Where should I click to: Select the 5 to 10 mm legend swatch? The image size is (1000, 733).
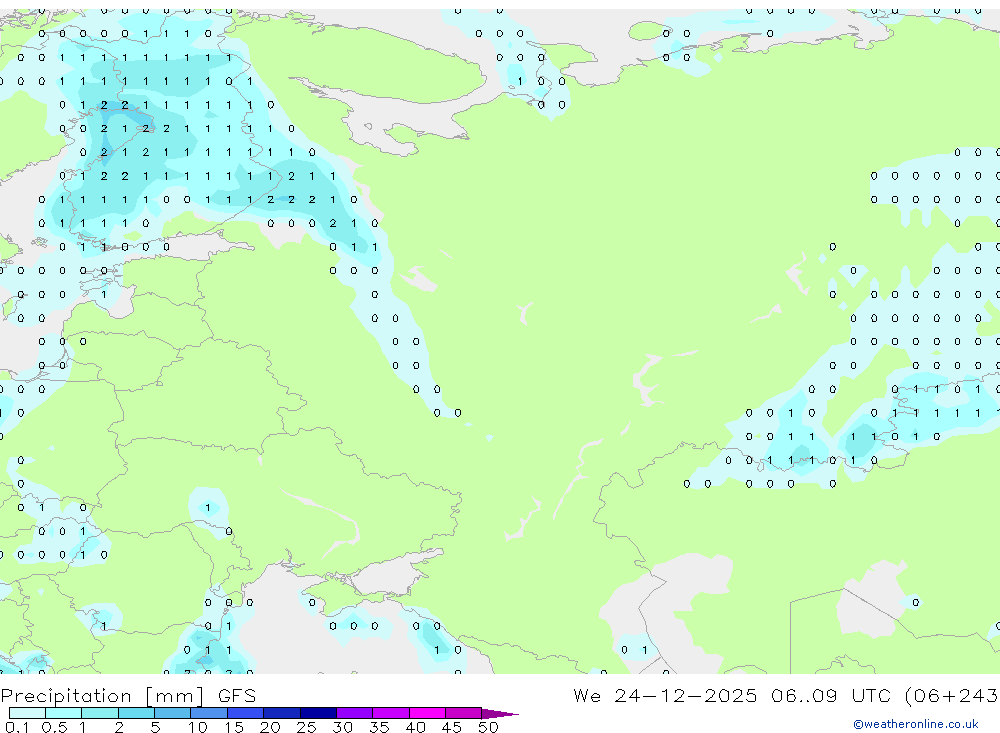tap(173, 713)
